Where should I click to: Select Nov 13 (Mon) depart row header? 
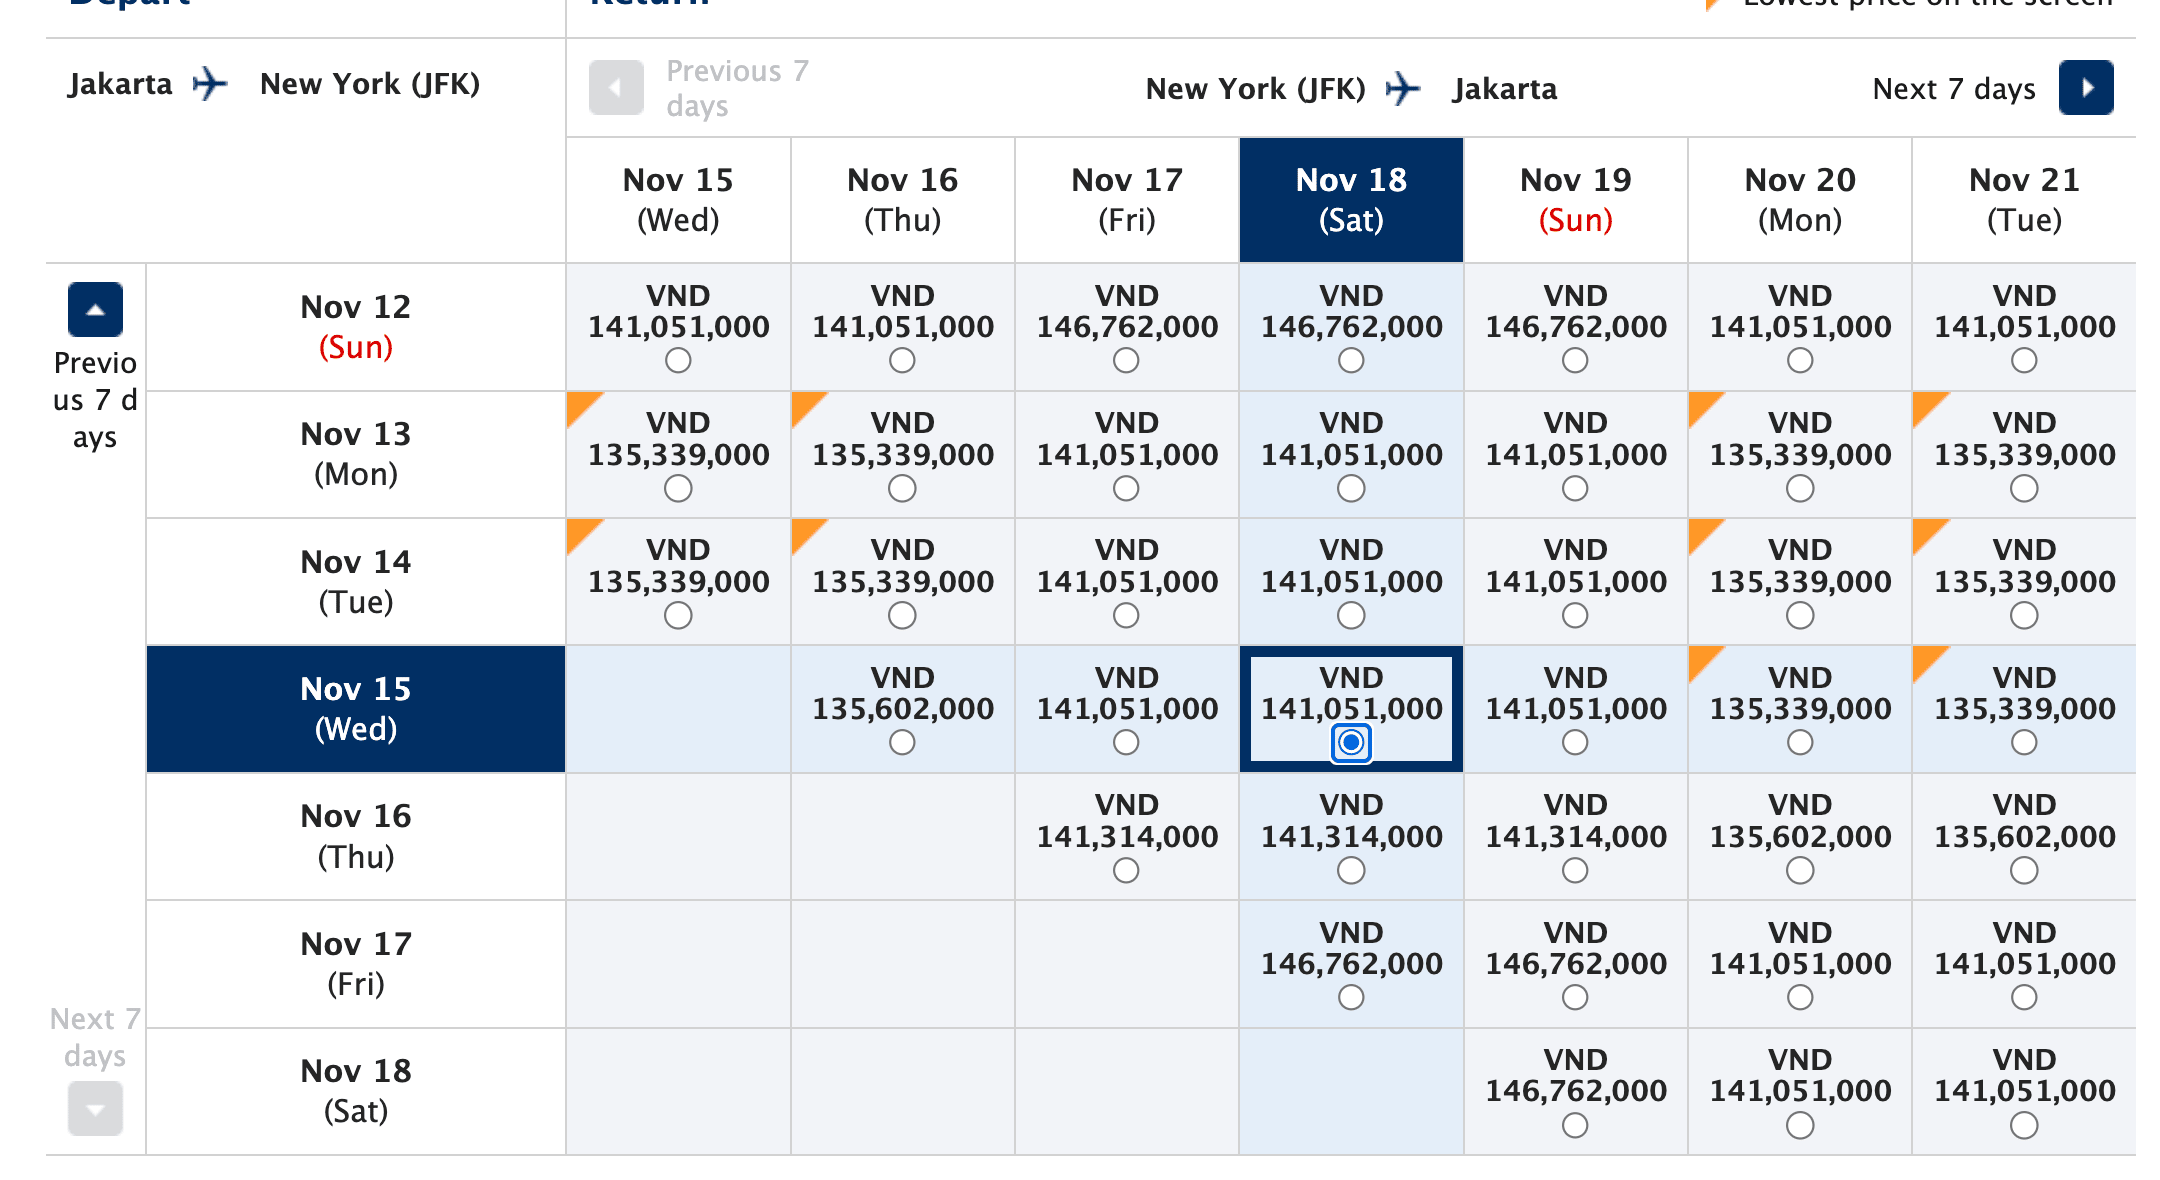[356, 454]
